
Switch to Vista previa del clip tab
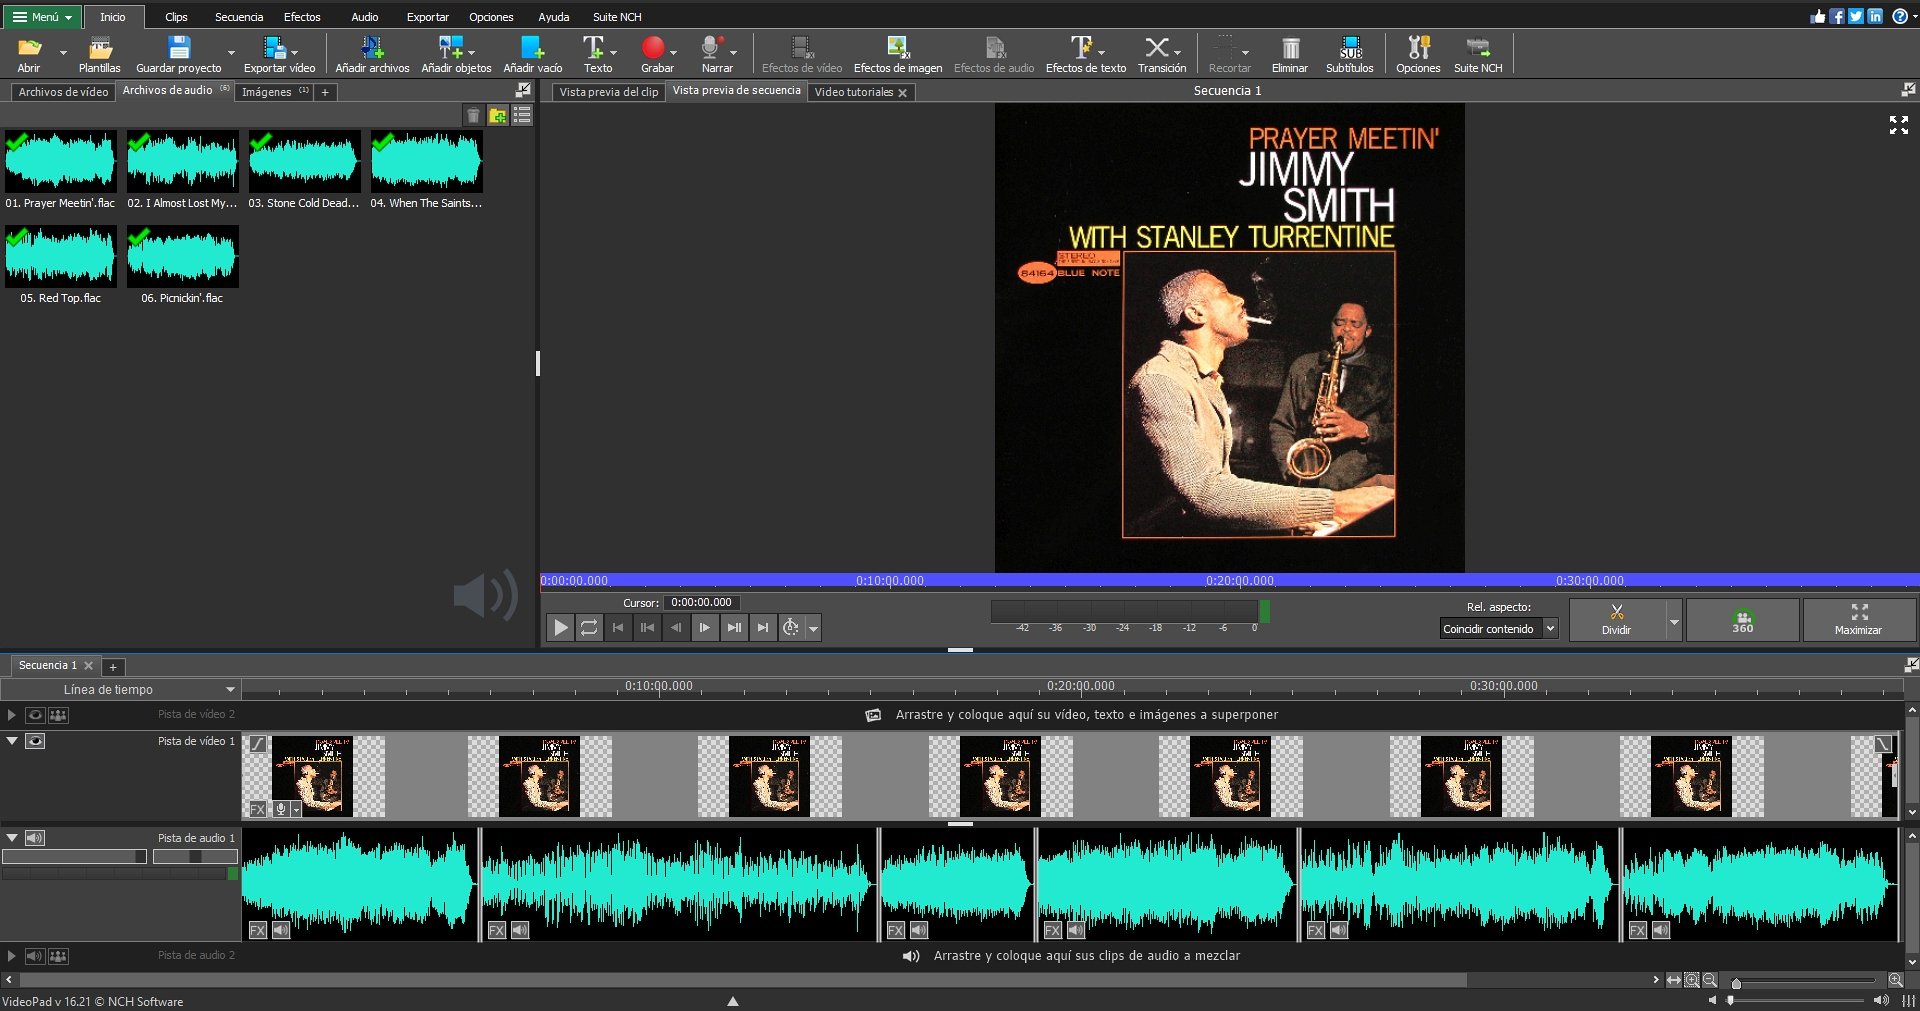[x=608, y=92]
